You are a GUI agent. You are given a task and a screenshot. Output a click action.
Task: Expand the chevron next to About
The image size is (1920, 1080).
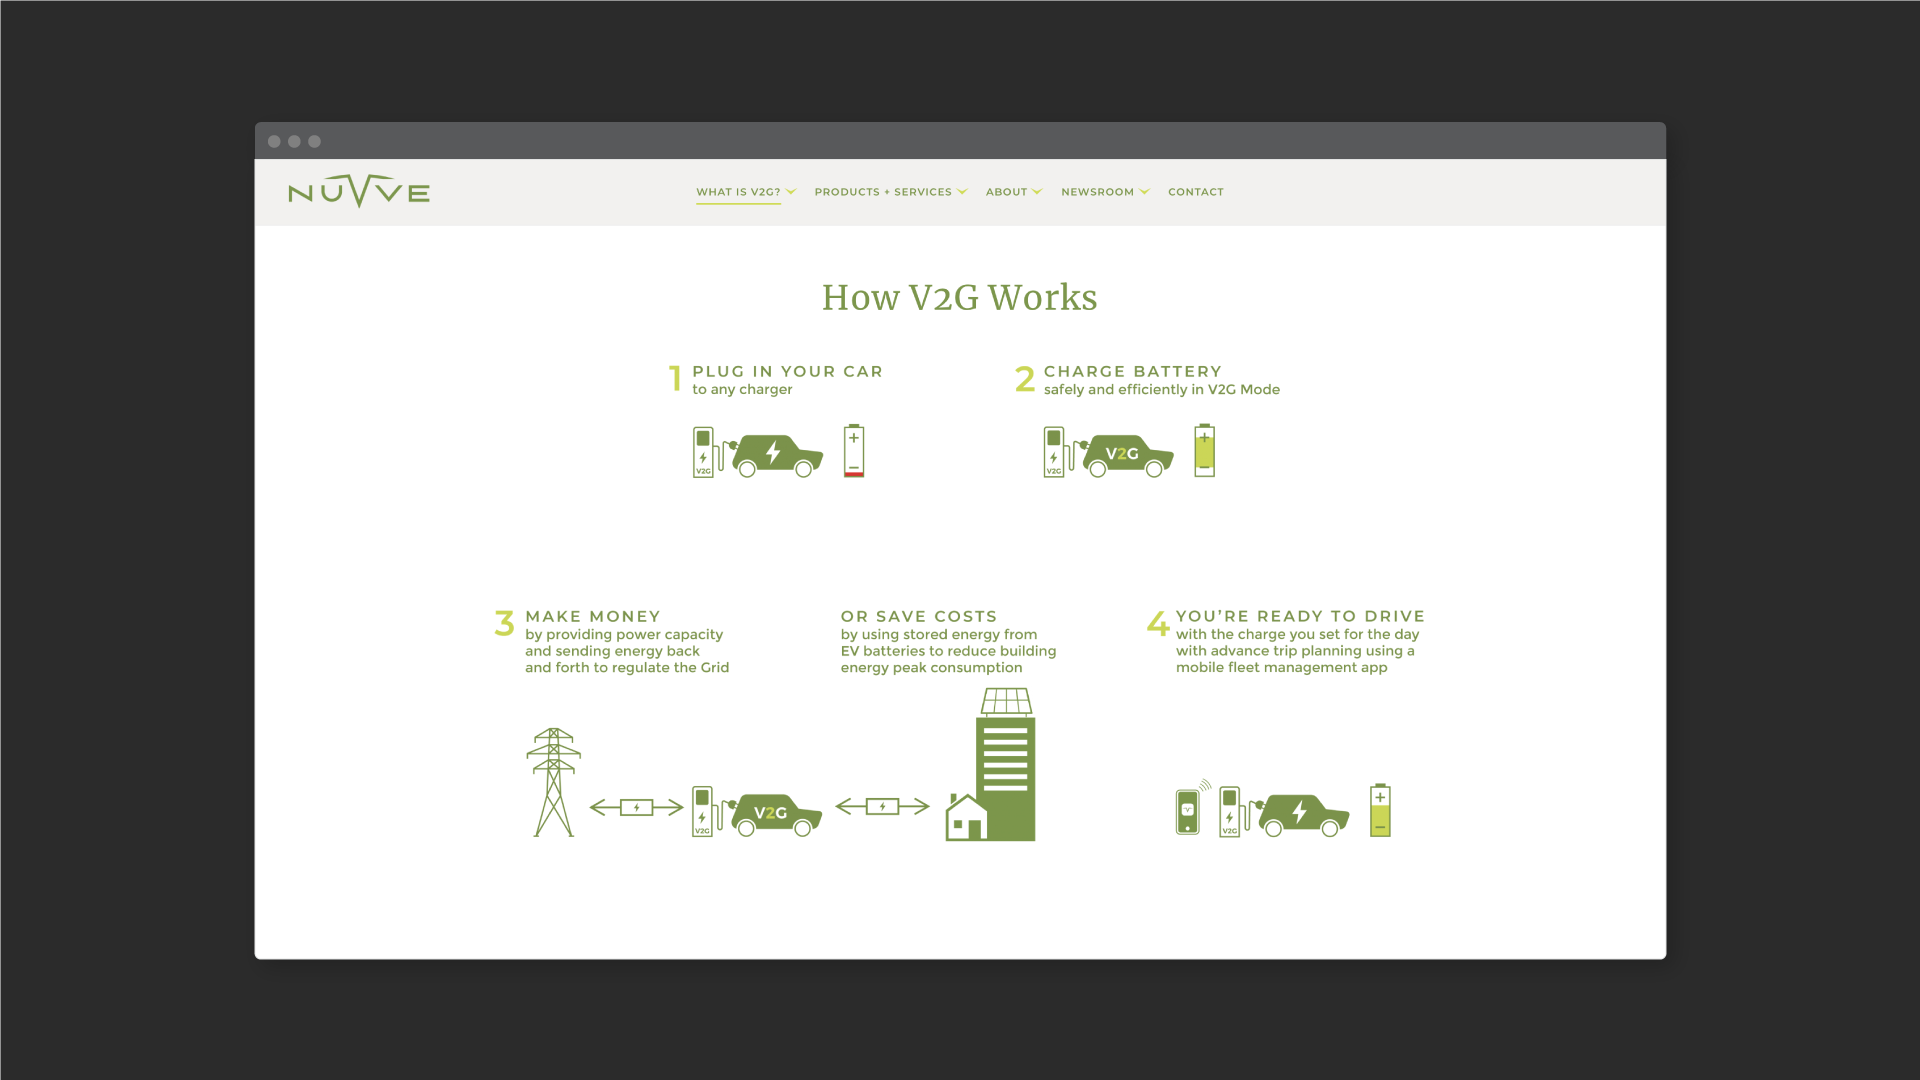[x=1037, y=192]
